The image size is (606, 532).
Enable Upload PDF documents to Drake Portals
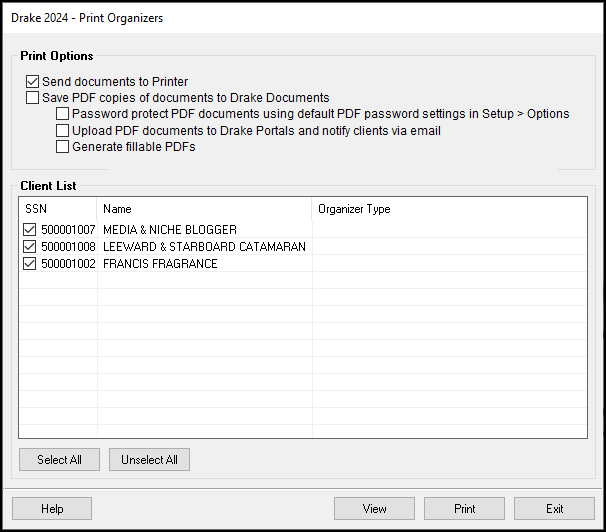(x=62, y=131)
